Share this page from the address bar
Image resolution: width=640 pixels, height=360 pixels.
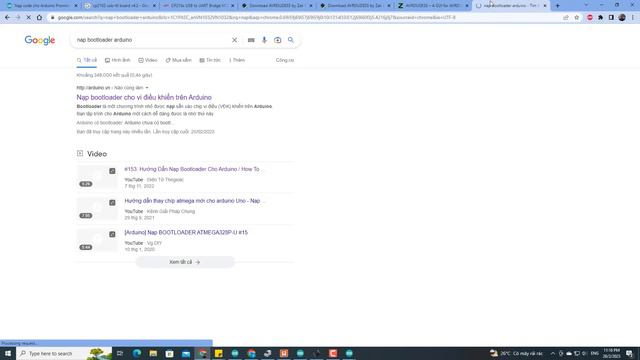coord(566,18)
